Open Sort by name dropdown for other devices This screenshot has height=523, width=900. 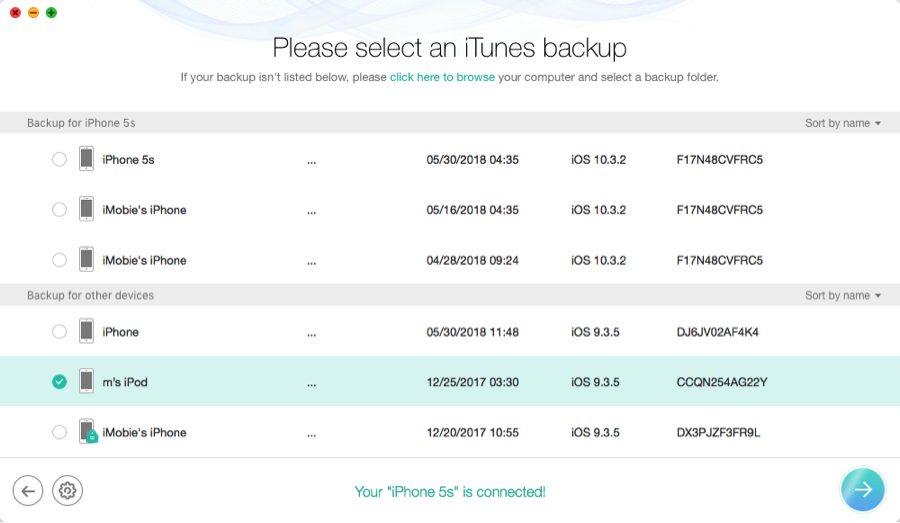pyautogui.click(x=843, y=295)
